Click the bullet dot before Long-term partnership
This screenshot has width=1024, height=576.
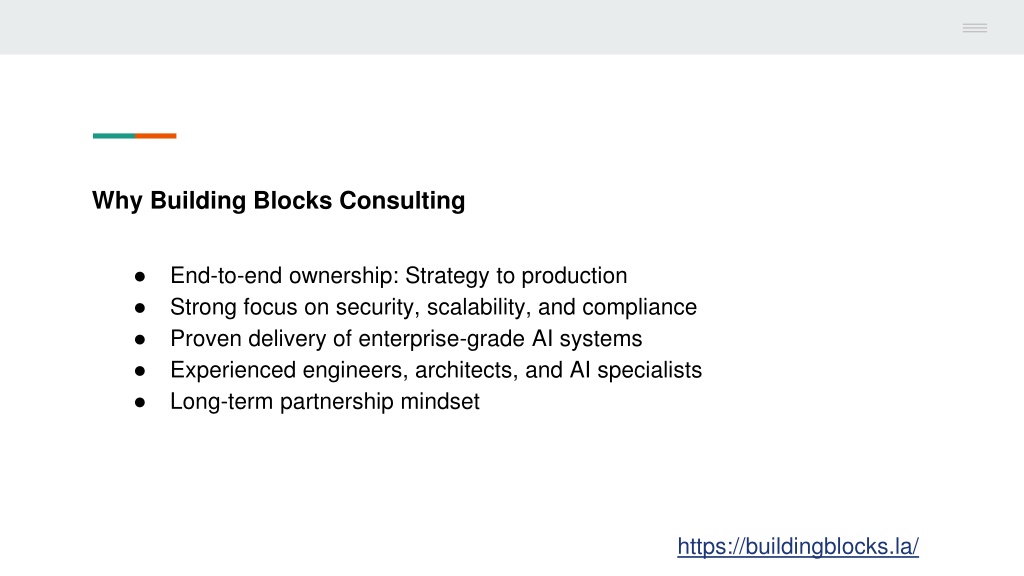click(140, 402)
